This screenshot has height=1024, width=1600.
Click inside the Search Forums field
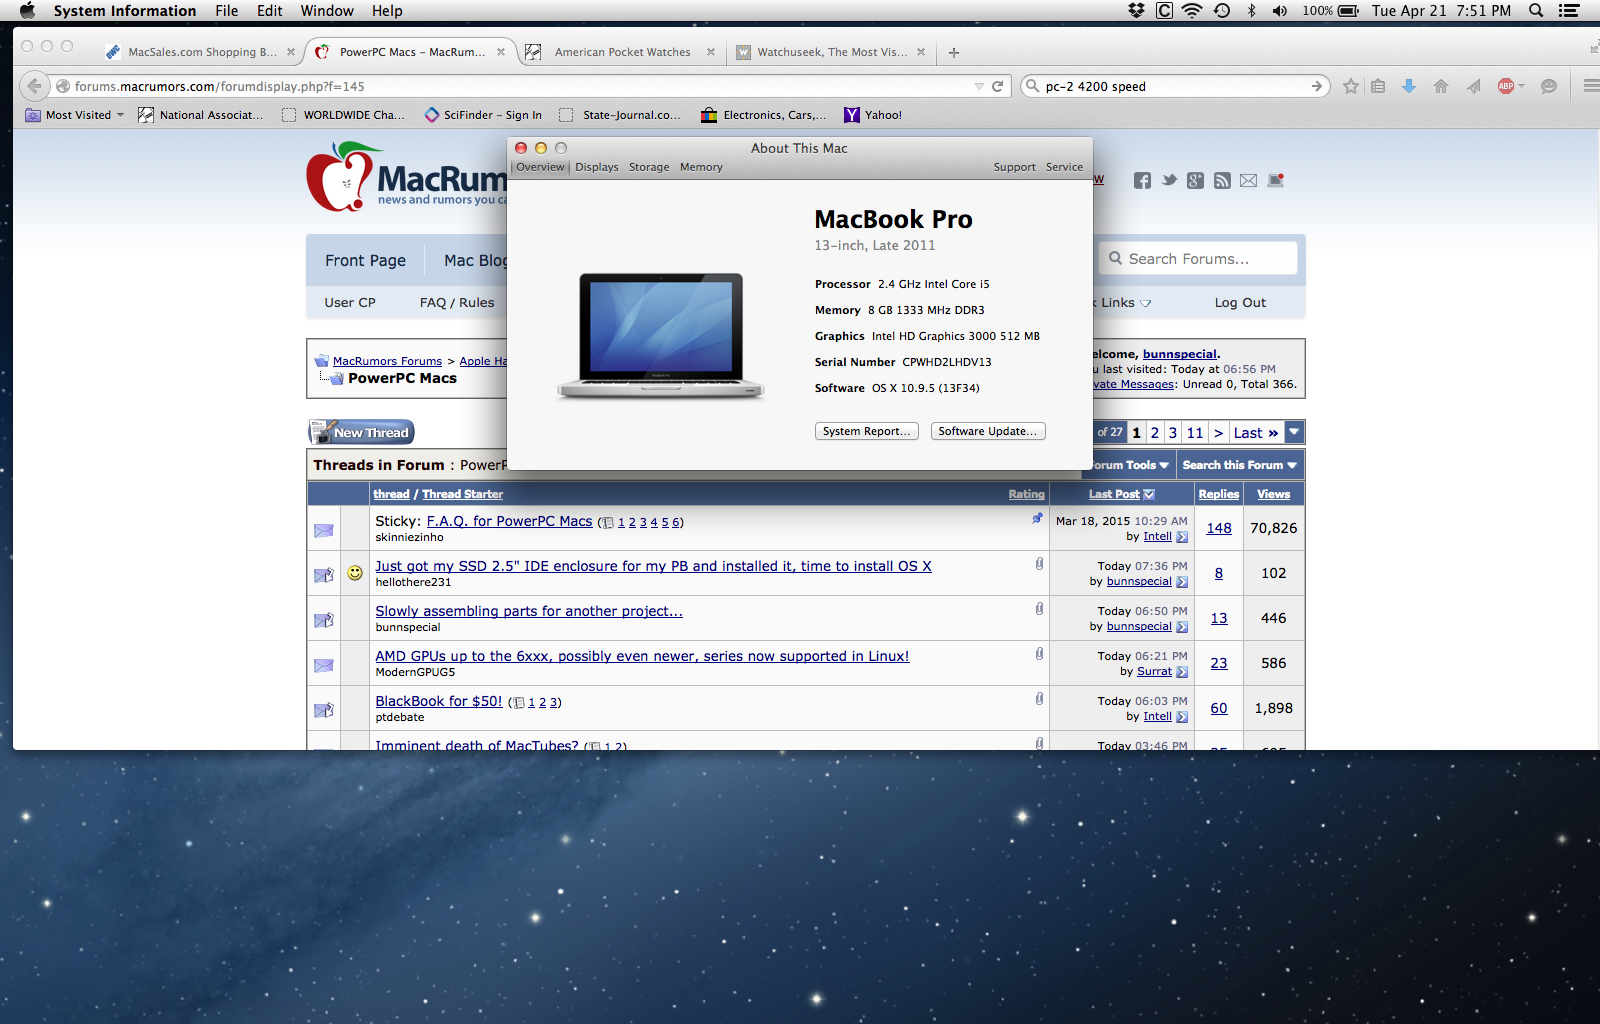click(x=1198, y=259)
